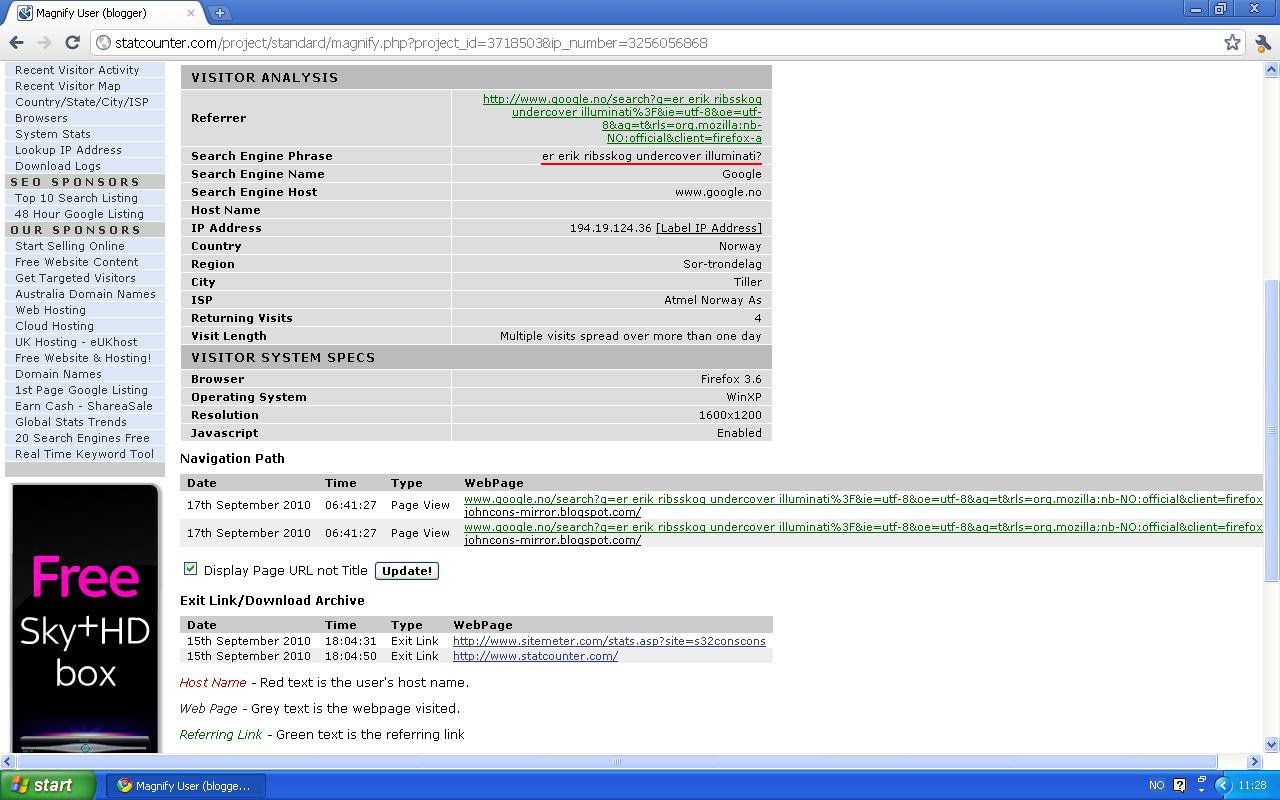This screenshot has width=1280, height=800.
Task: Click the Firefox 3.6 browser value
Action: [731, 379]
